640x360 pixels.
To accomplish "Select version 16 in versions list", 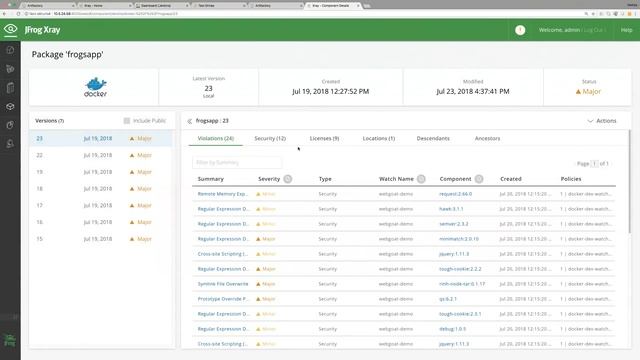I will tap(101, 222).
